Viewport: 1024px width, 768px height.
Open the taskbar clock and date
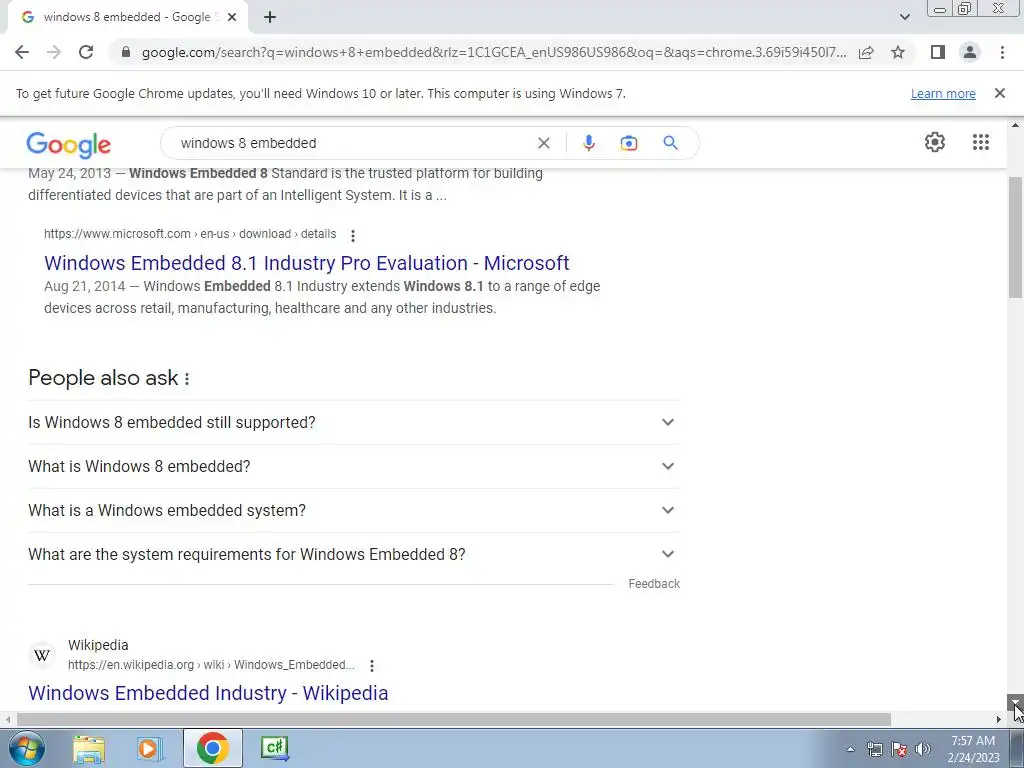(x=973, y=749)
